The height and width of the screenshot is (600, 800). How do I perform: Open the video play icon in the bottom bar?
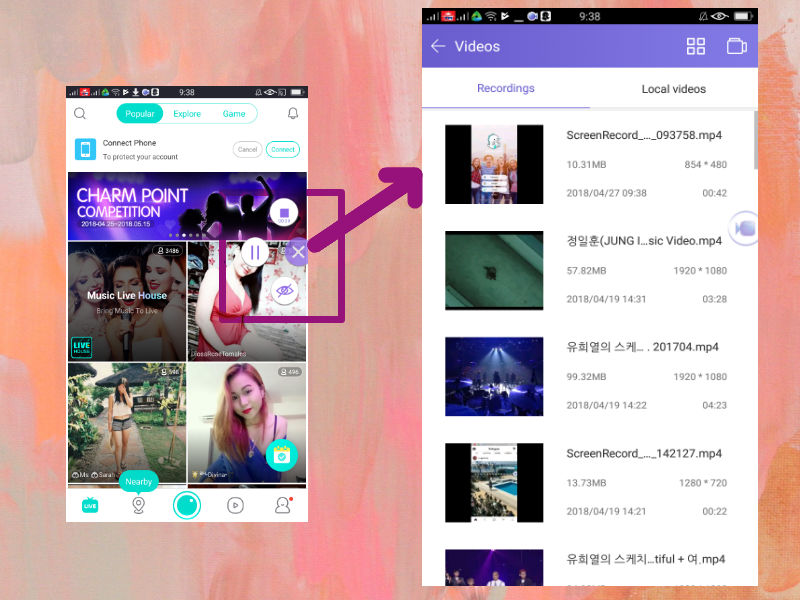235,505
